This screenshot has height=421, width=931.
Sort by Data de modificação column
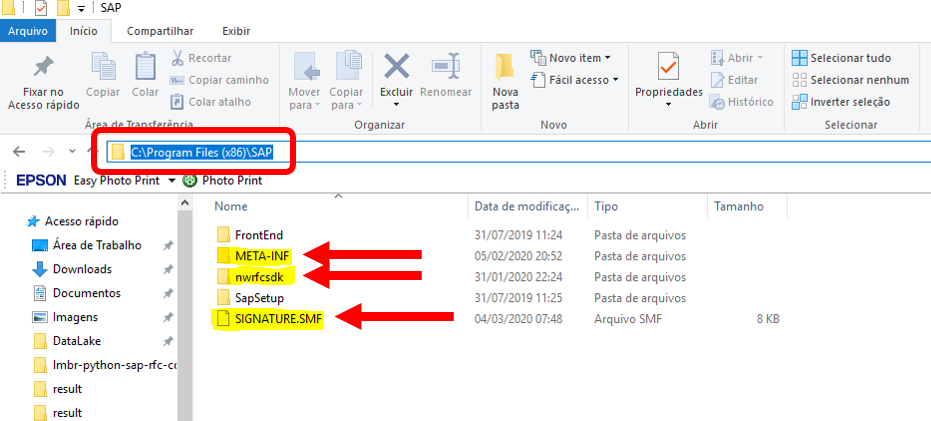tap(527, 207)
